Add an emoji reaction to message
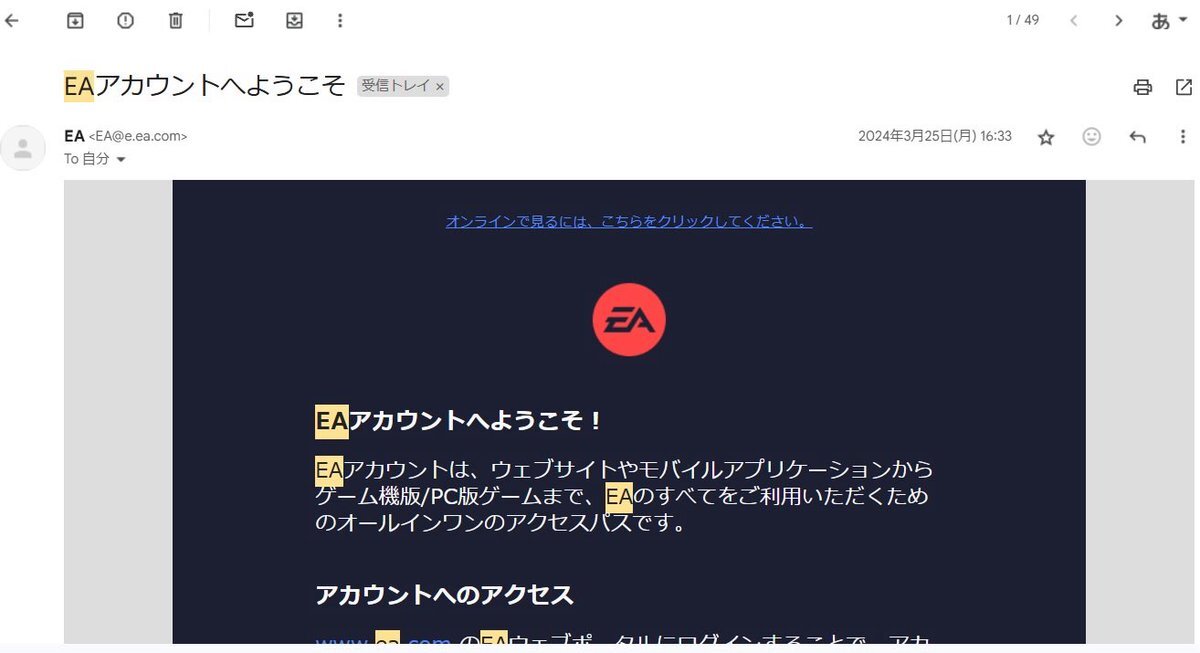Image resolution: width=1200 pixels, height=653 pixels. pyautogui.click(x=1092, y=137)
